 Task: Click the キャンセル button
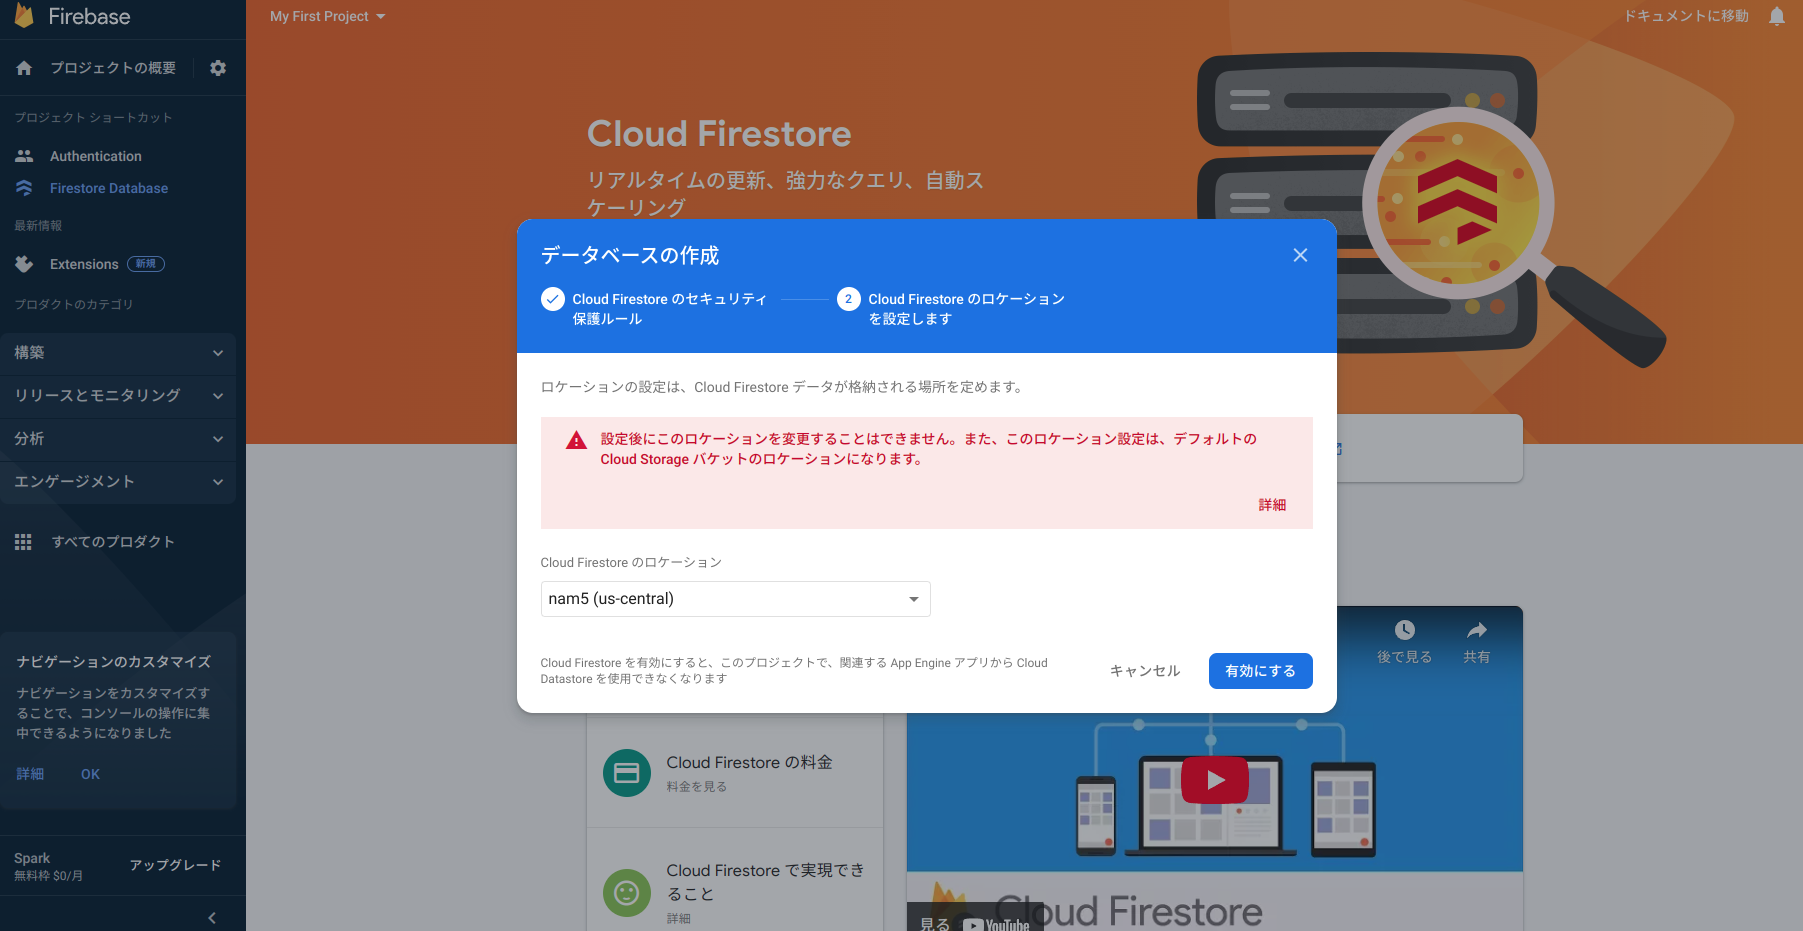pyautogui.click(x=1145, y=671)
